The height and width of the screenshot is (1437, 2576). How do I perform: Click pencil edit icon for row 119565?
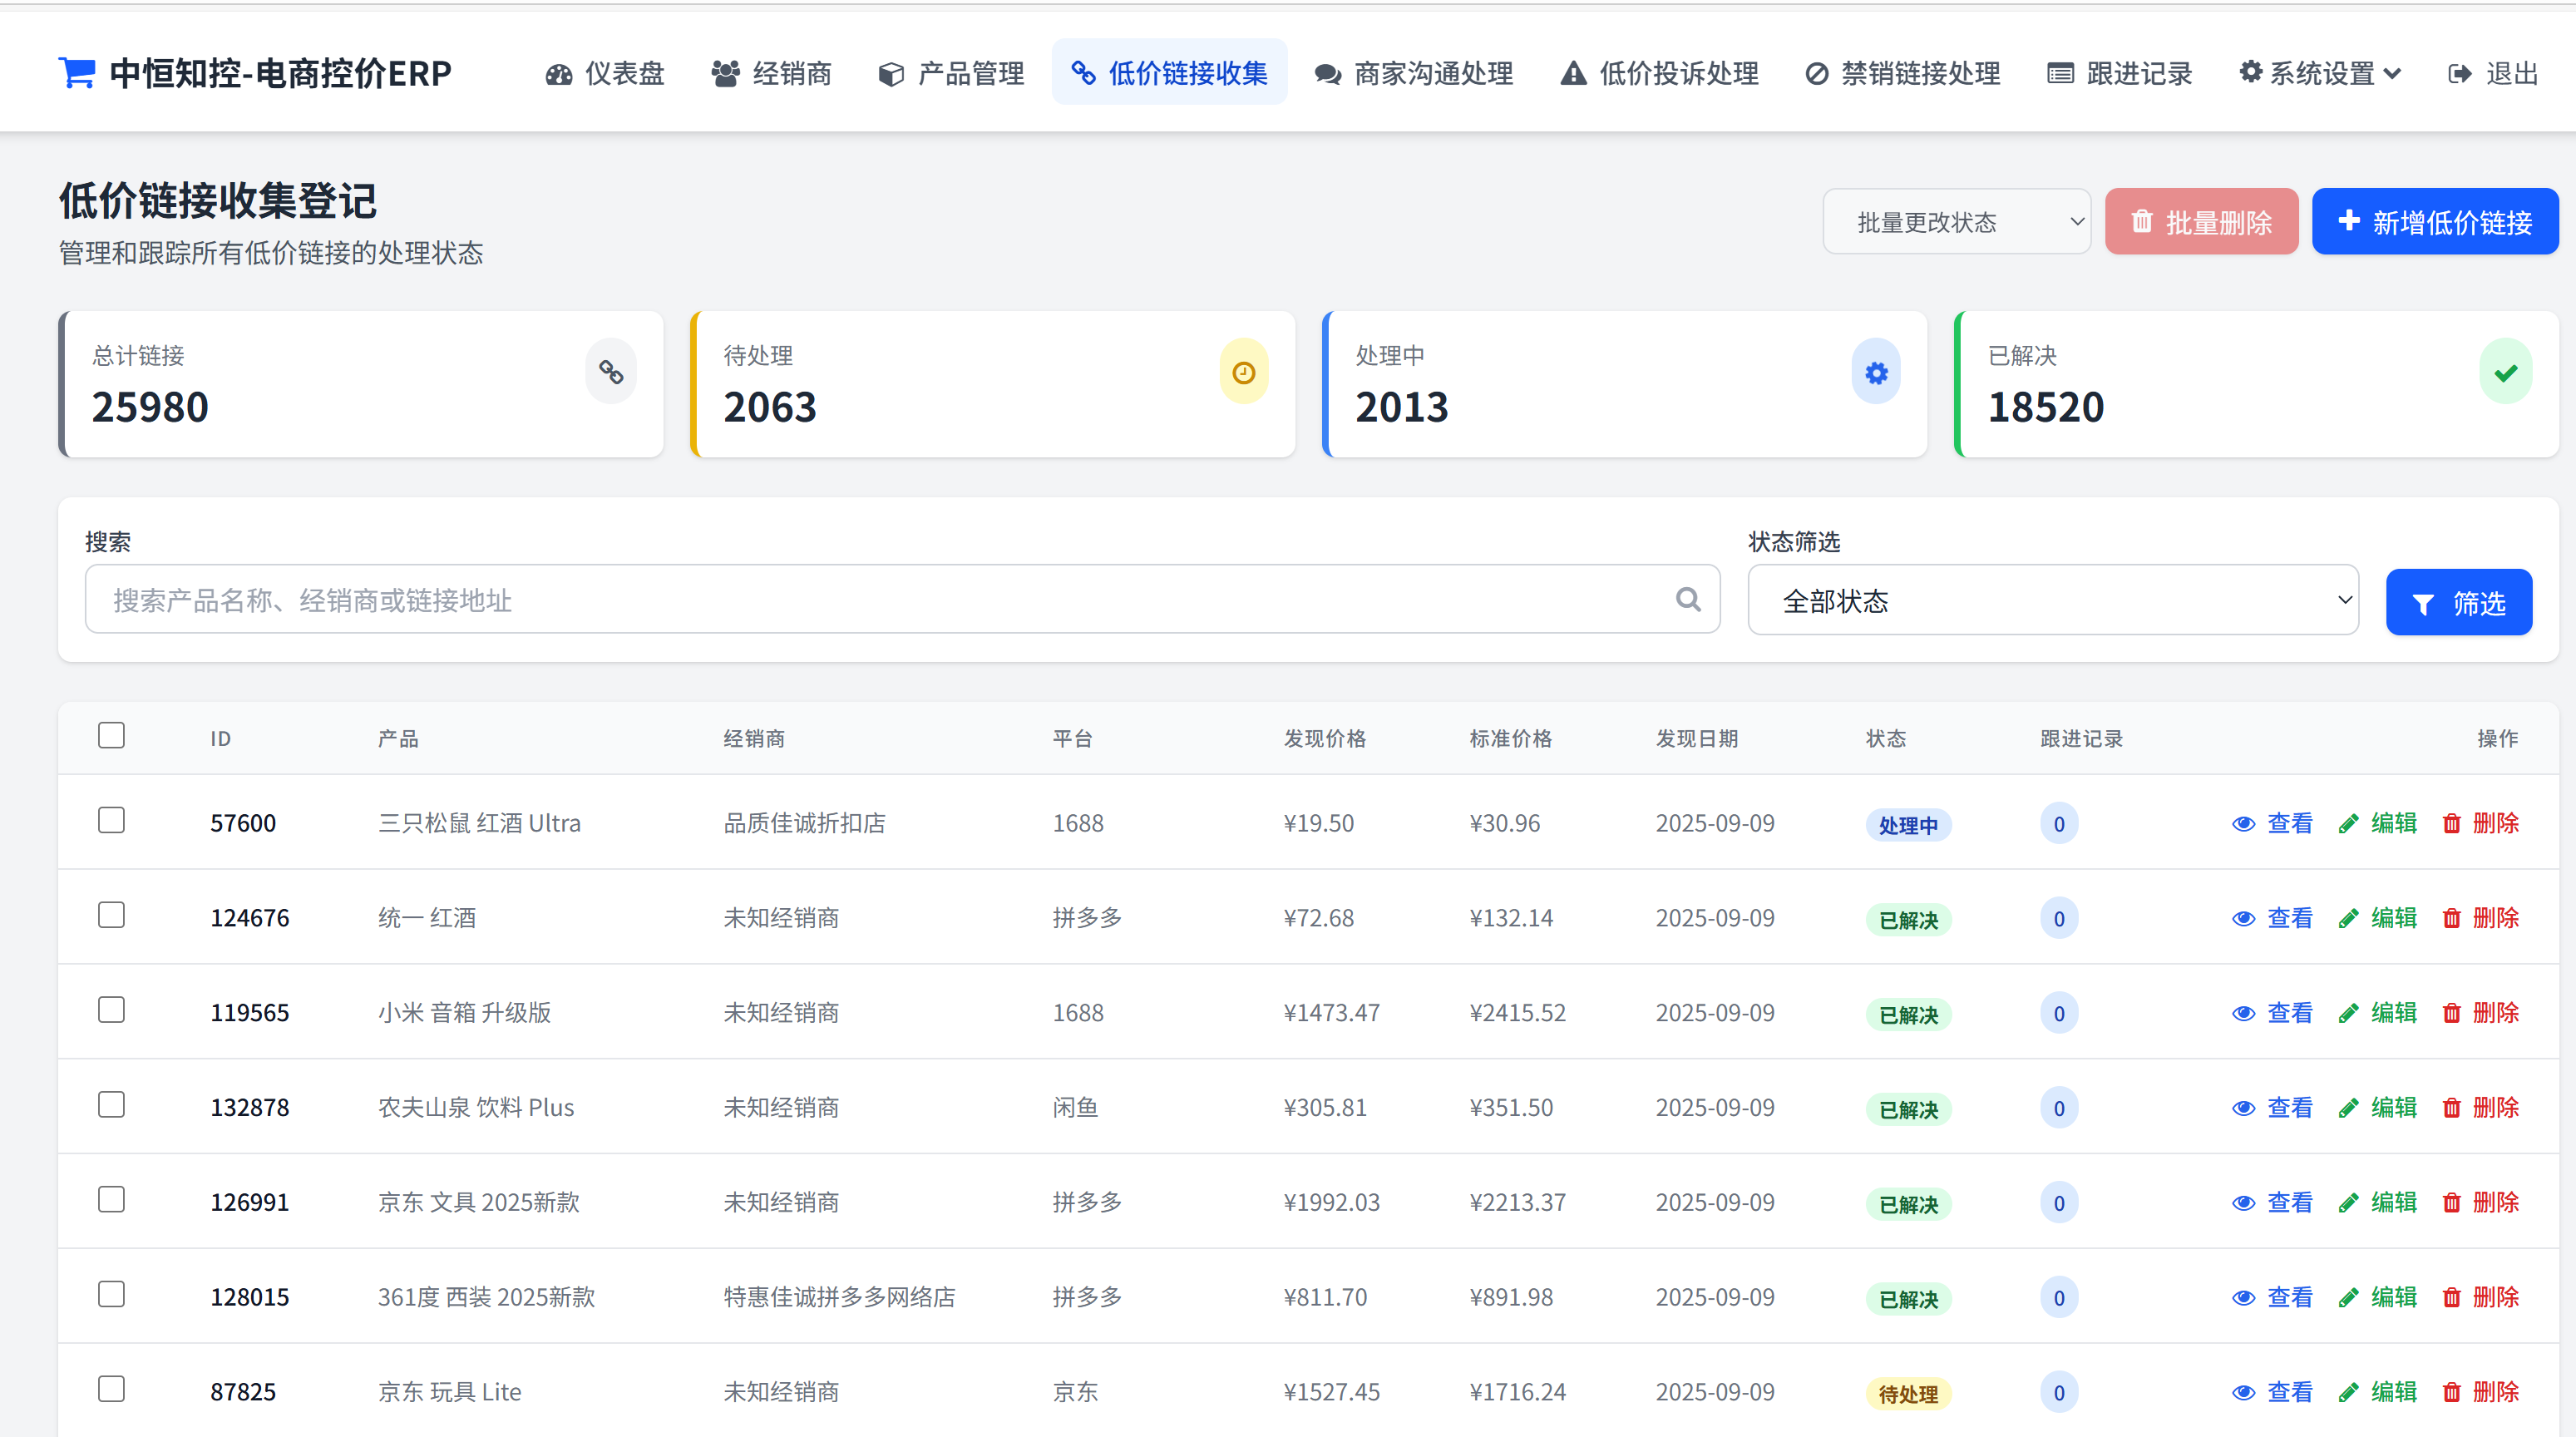click(x=2349, y=1013)
